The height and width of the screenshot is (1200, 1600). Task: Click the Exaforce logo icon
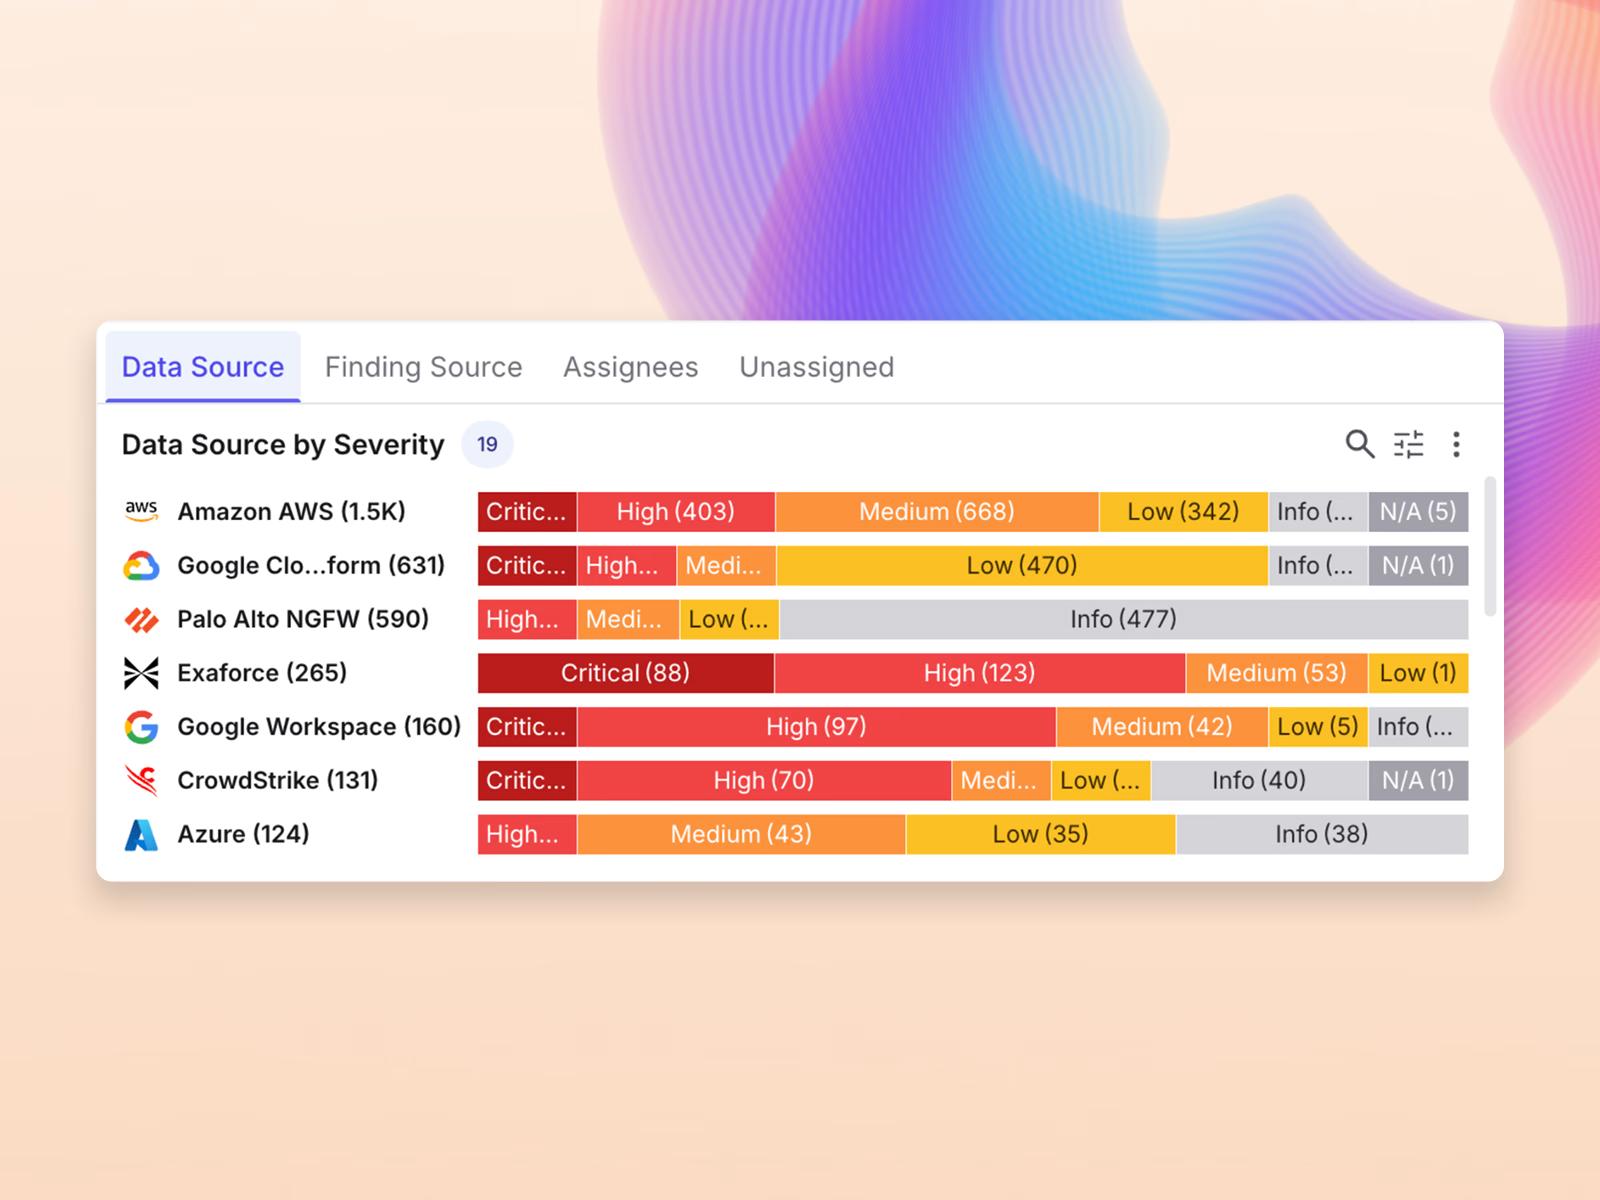coord(141,673)
